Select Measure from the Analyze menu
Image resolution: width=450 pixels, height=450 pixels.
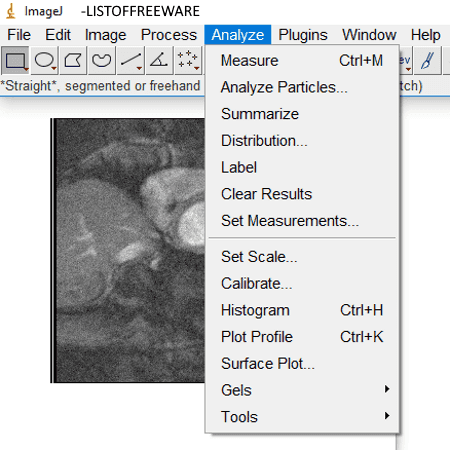coord(302,61)
